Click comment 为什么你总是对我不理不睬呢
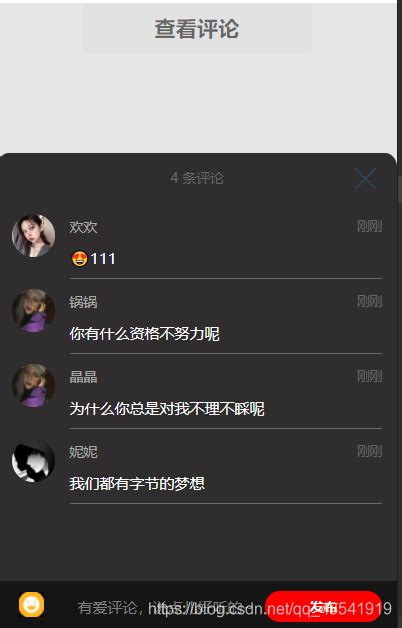The image size is (402, 628). 167,409
